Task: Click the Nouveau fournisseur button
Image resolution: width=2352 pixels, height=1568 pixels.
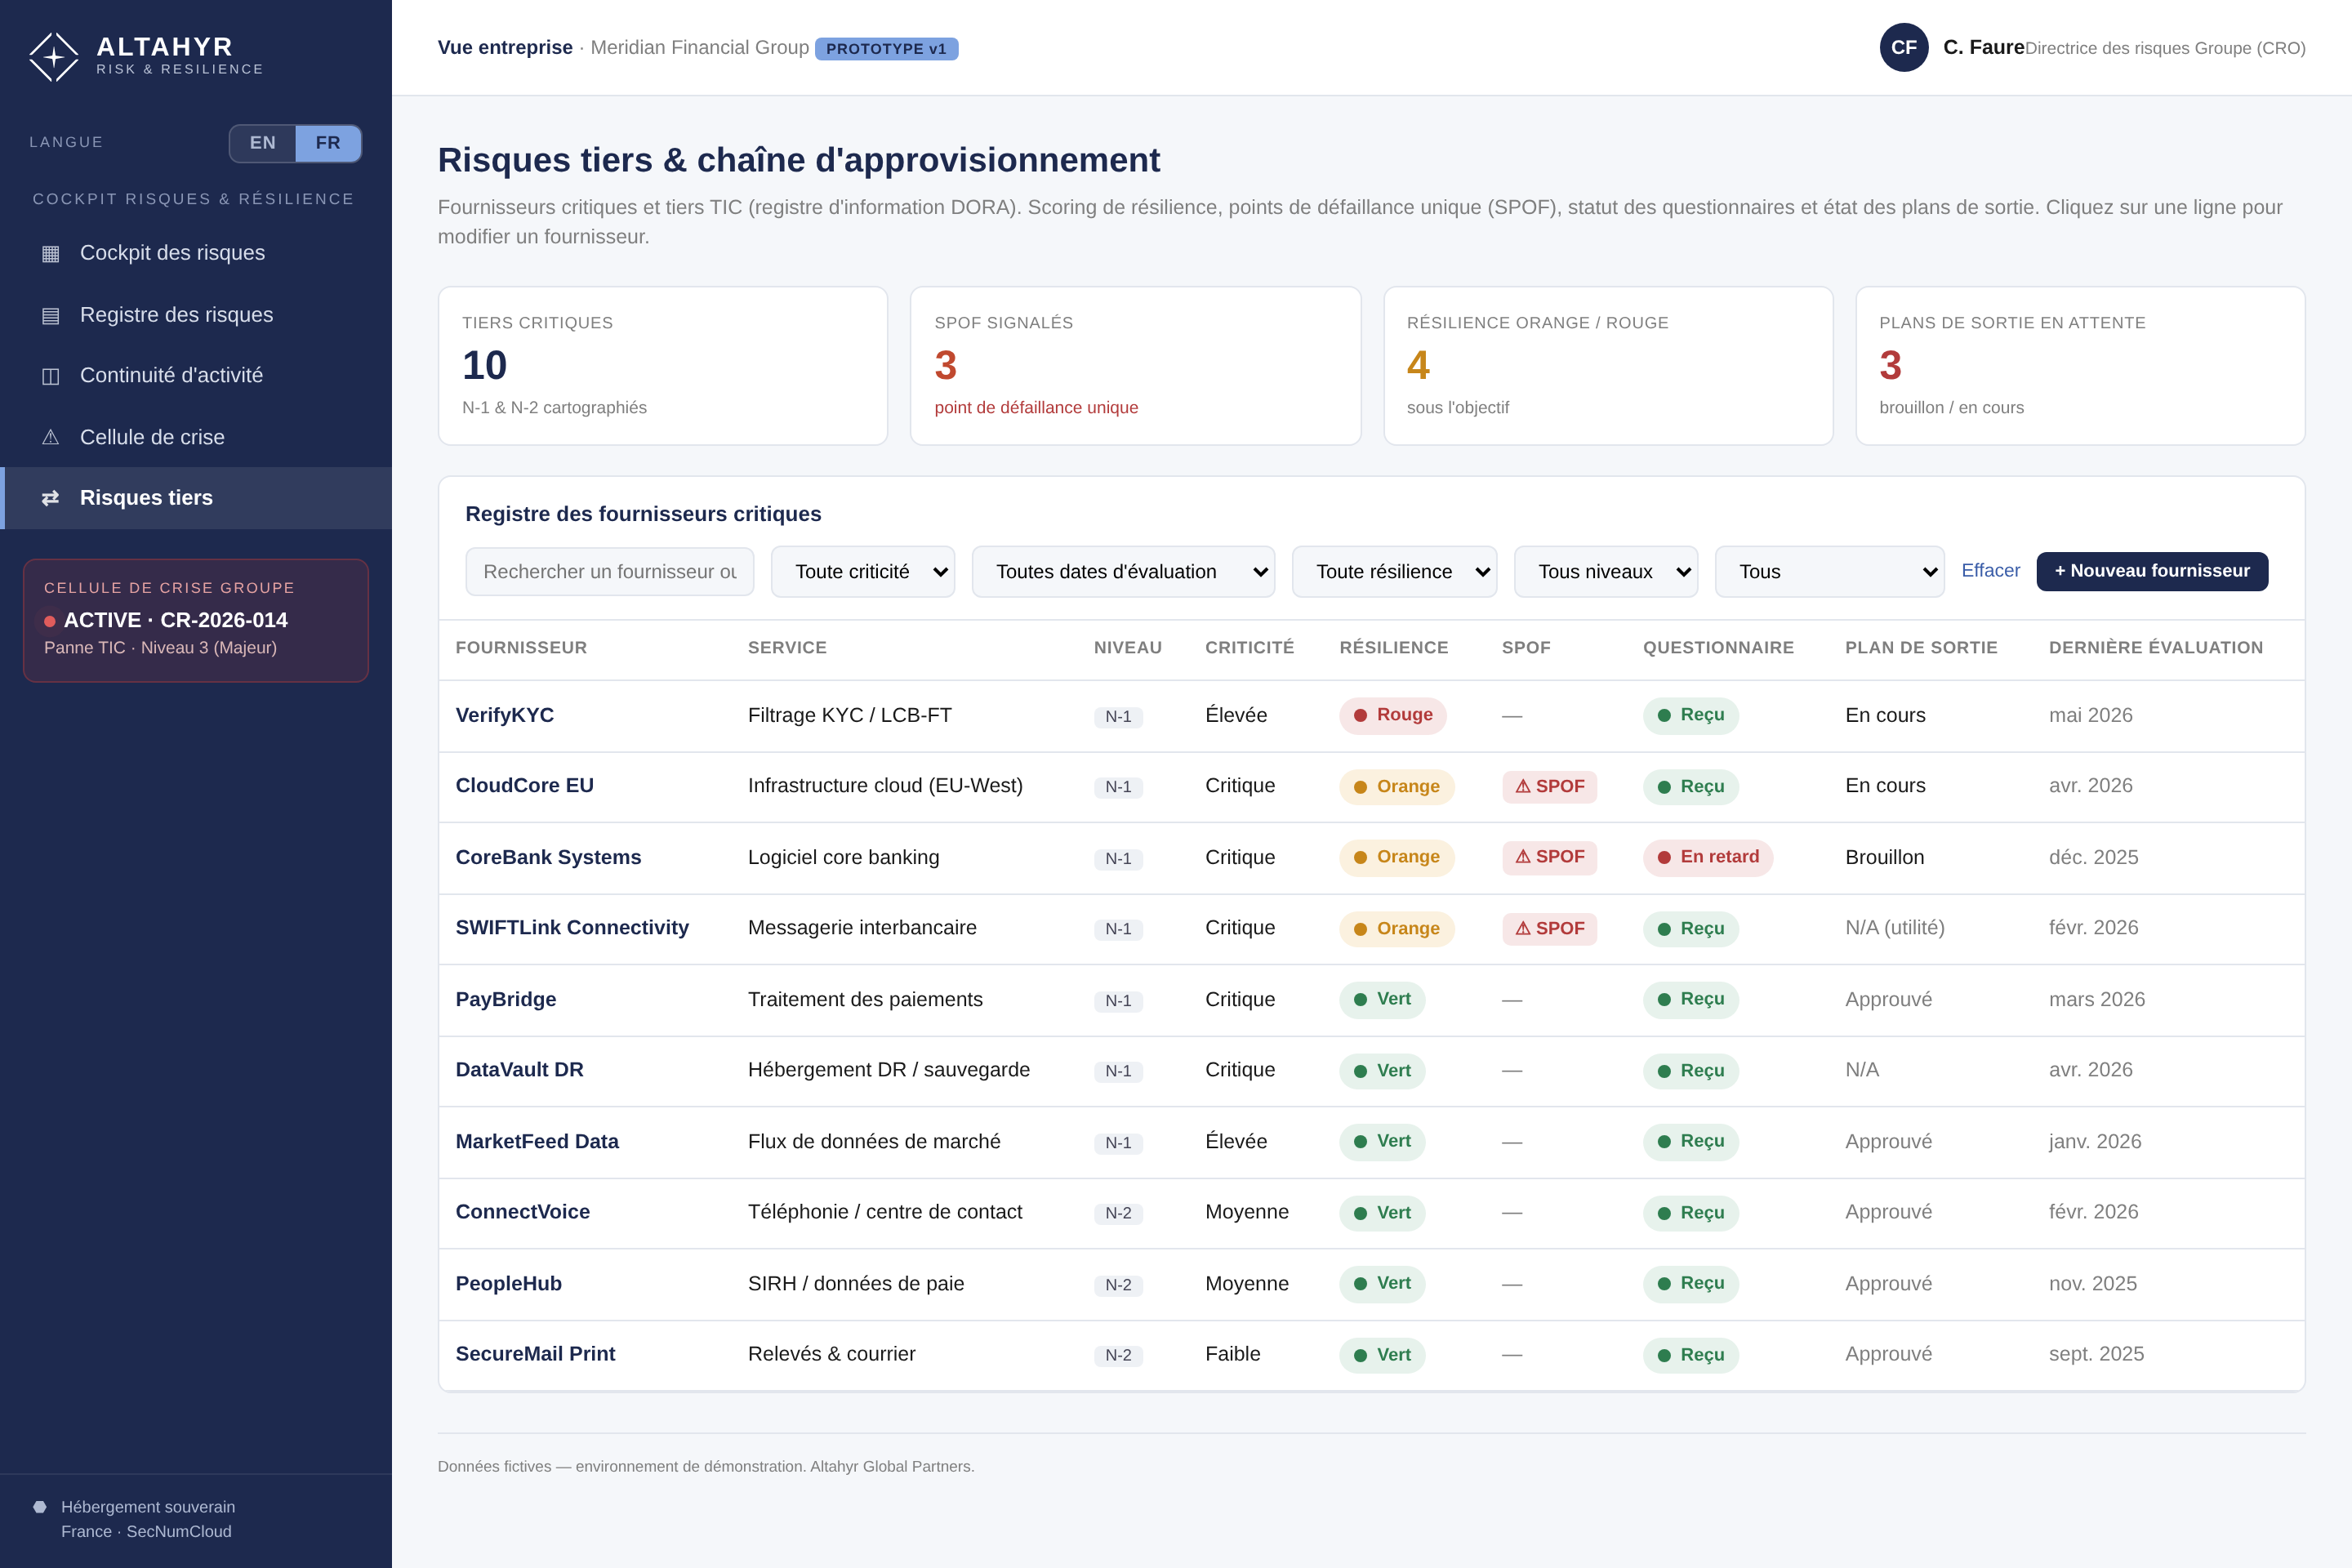Action: coord(2152,571)
